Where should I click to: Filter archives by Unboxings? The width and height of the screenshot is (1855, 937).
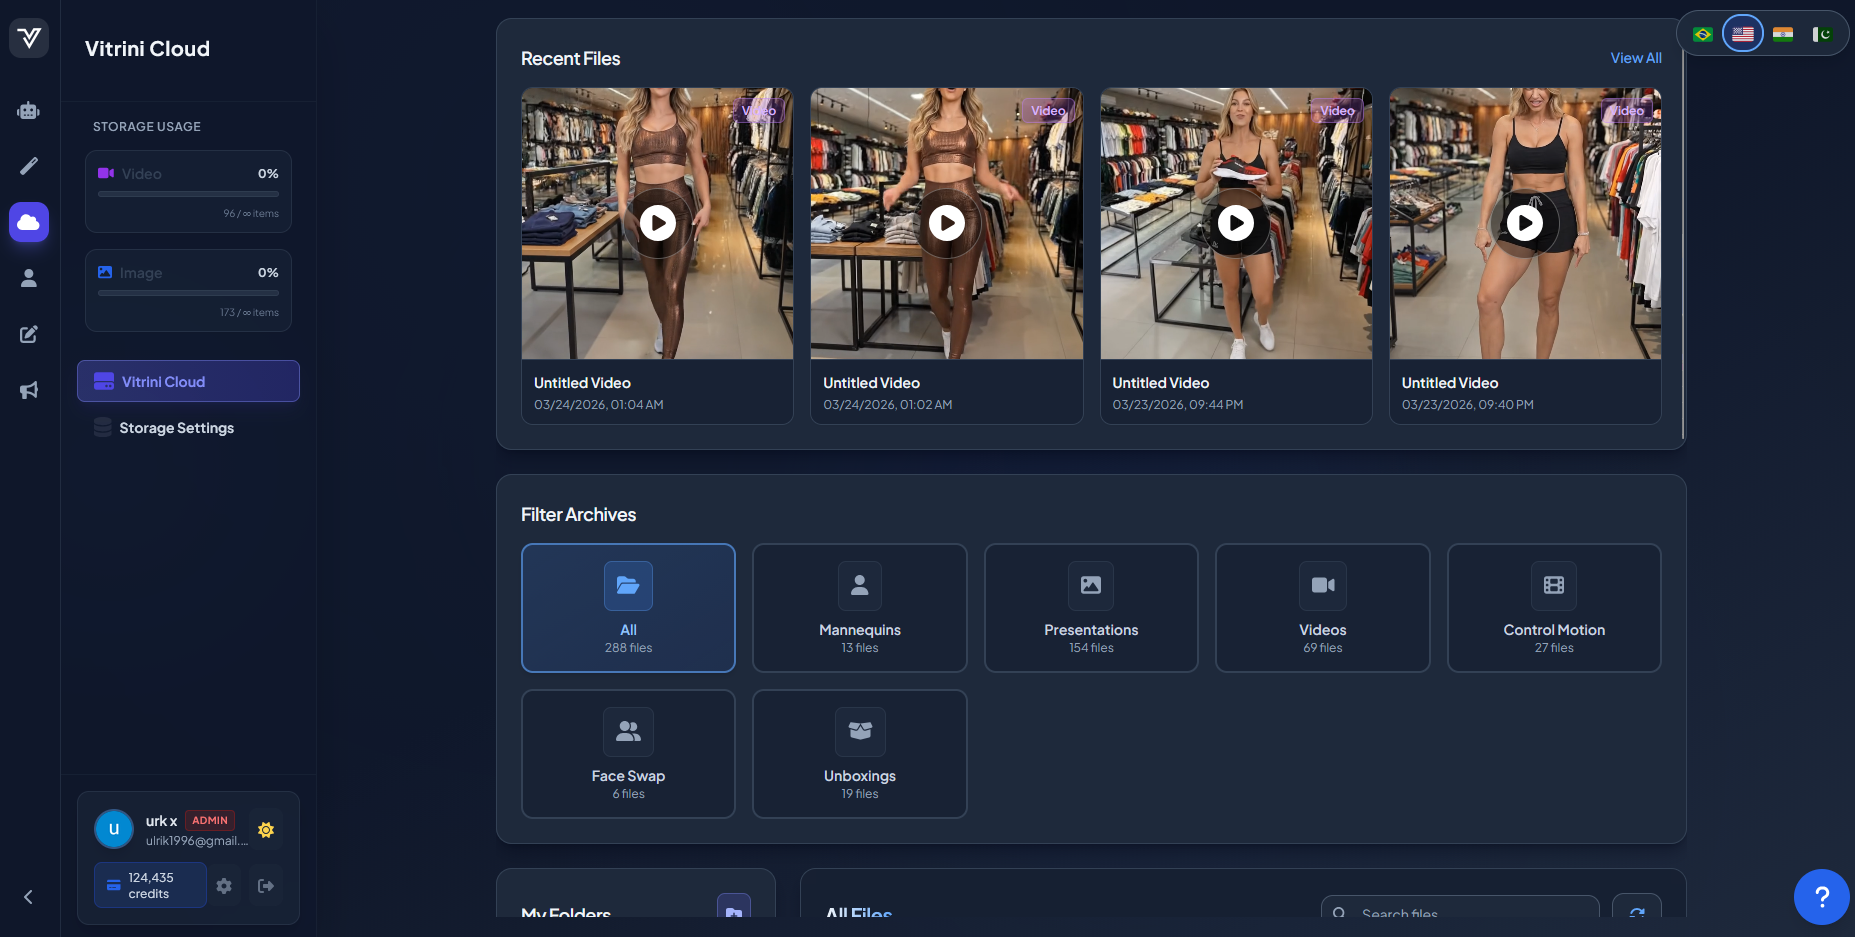[860, 754]
